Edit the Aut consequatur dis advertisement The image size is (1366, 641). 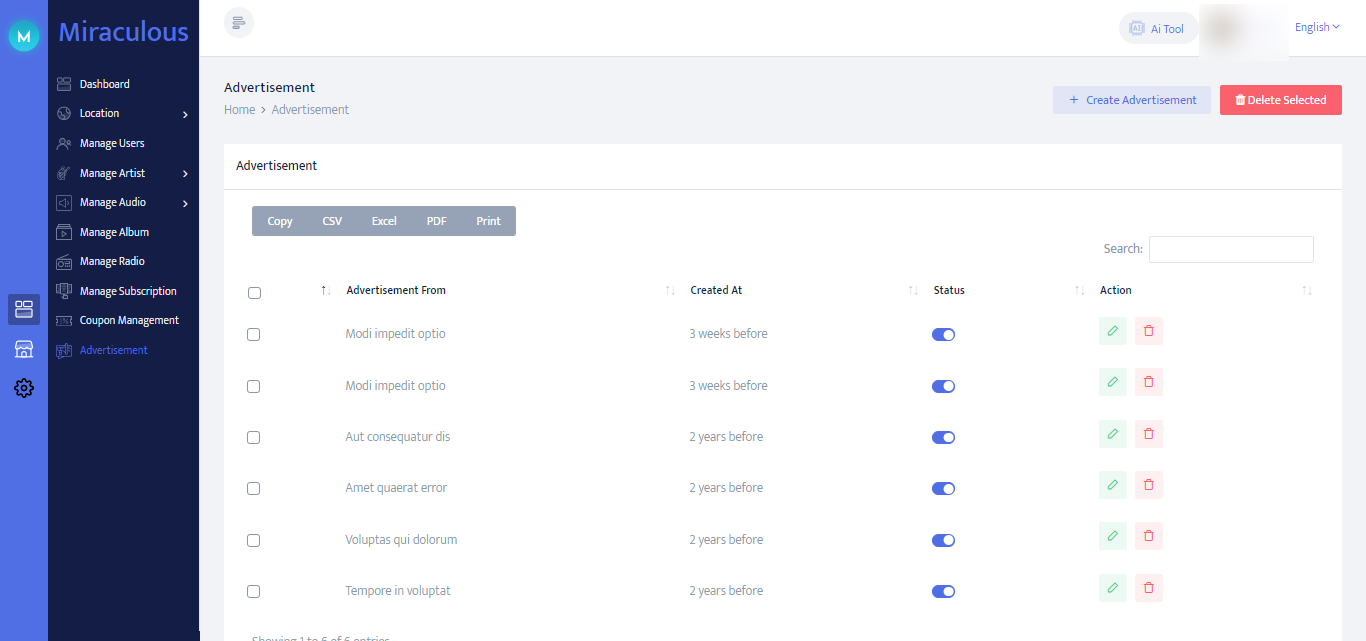click(x=1112, y=434)
